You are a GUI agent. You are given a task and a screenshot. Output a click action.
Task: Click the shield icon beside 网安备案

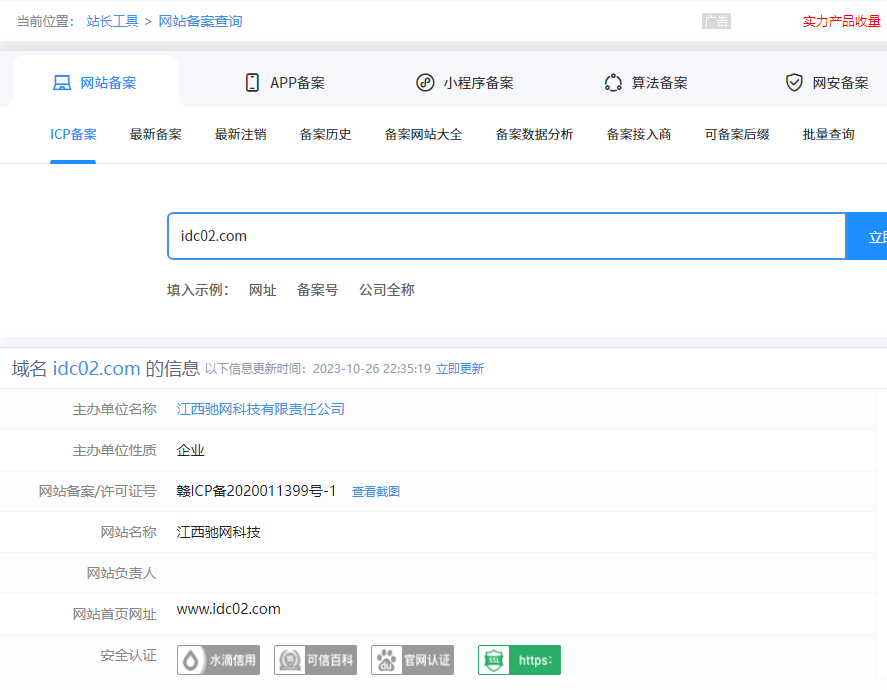click(794, 83)
